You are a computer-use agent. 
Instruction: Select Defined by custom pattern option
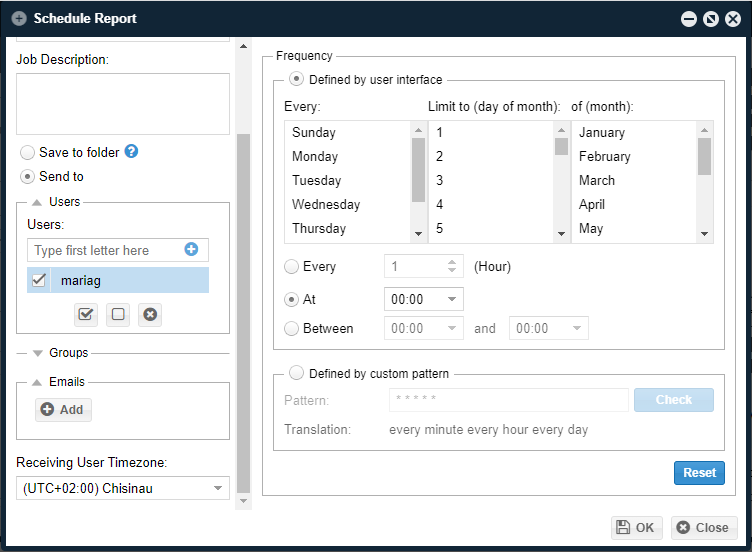[x=296, y=373]
